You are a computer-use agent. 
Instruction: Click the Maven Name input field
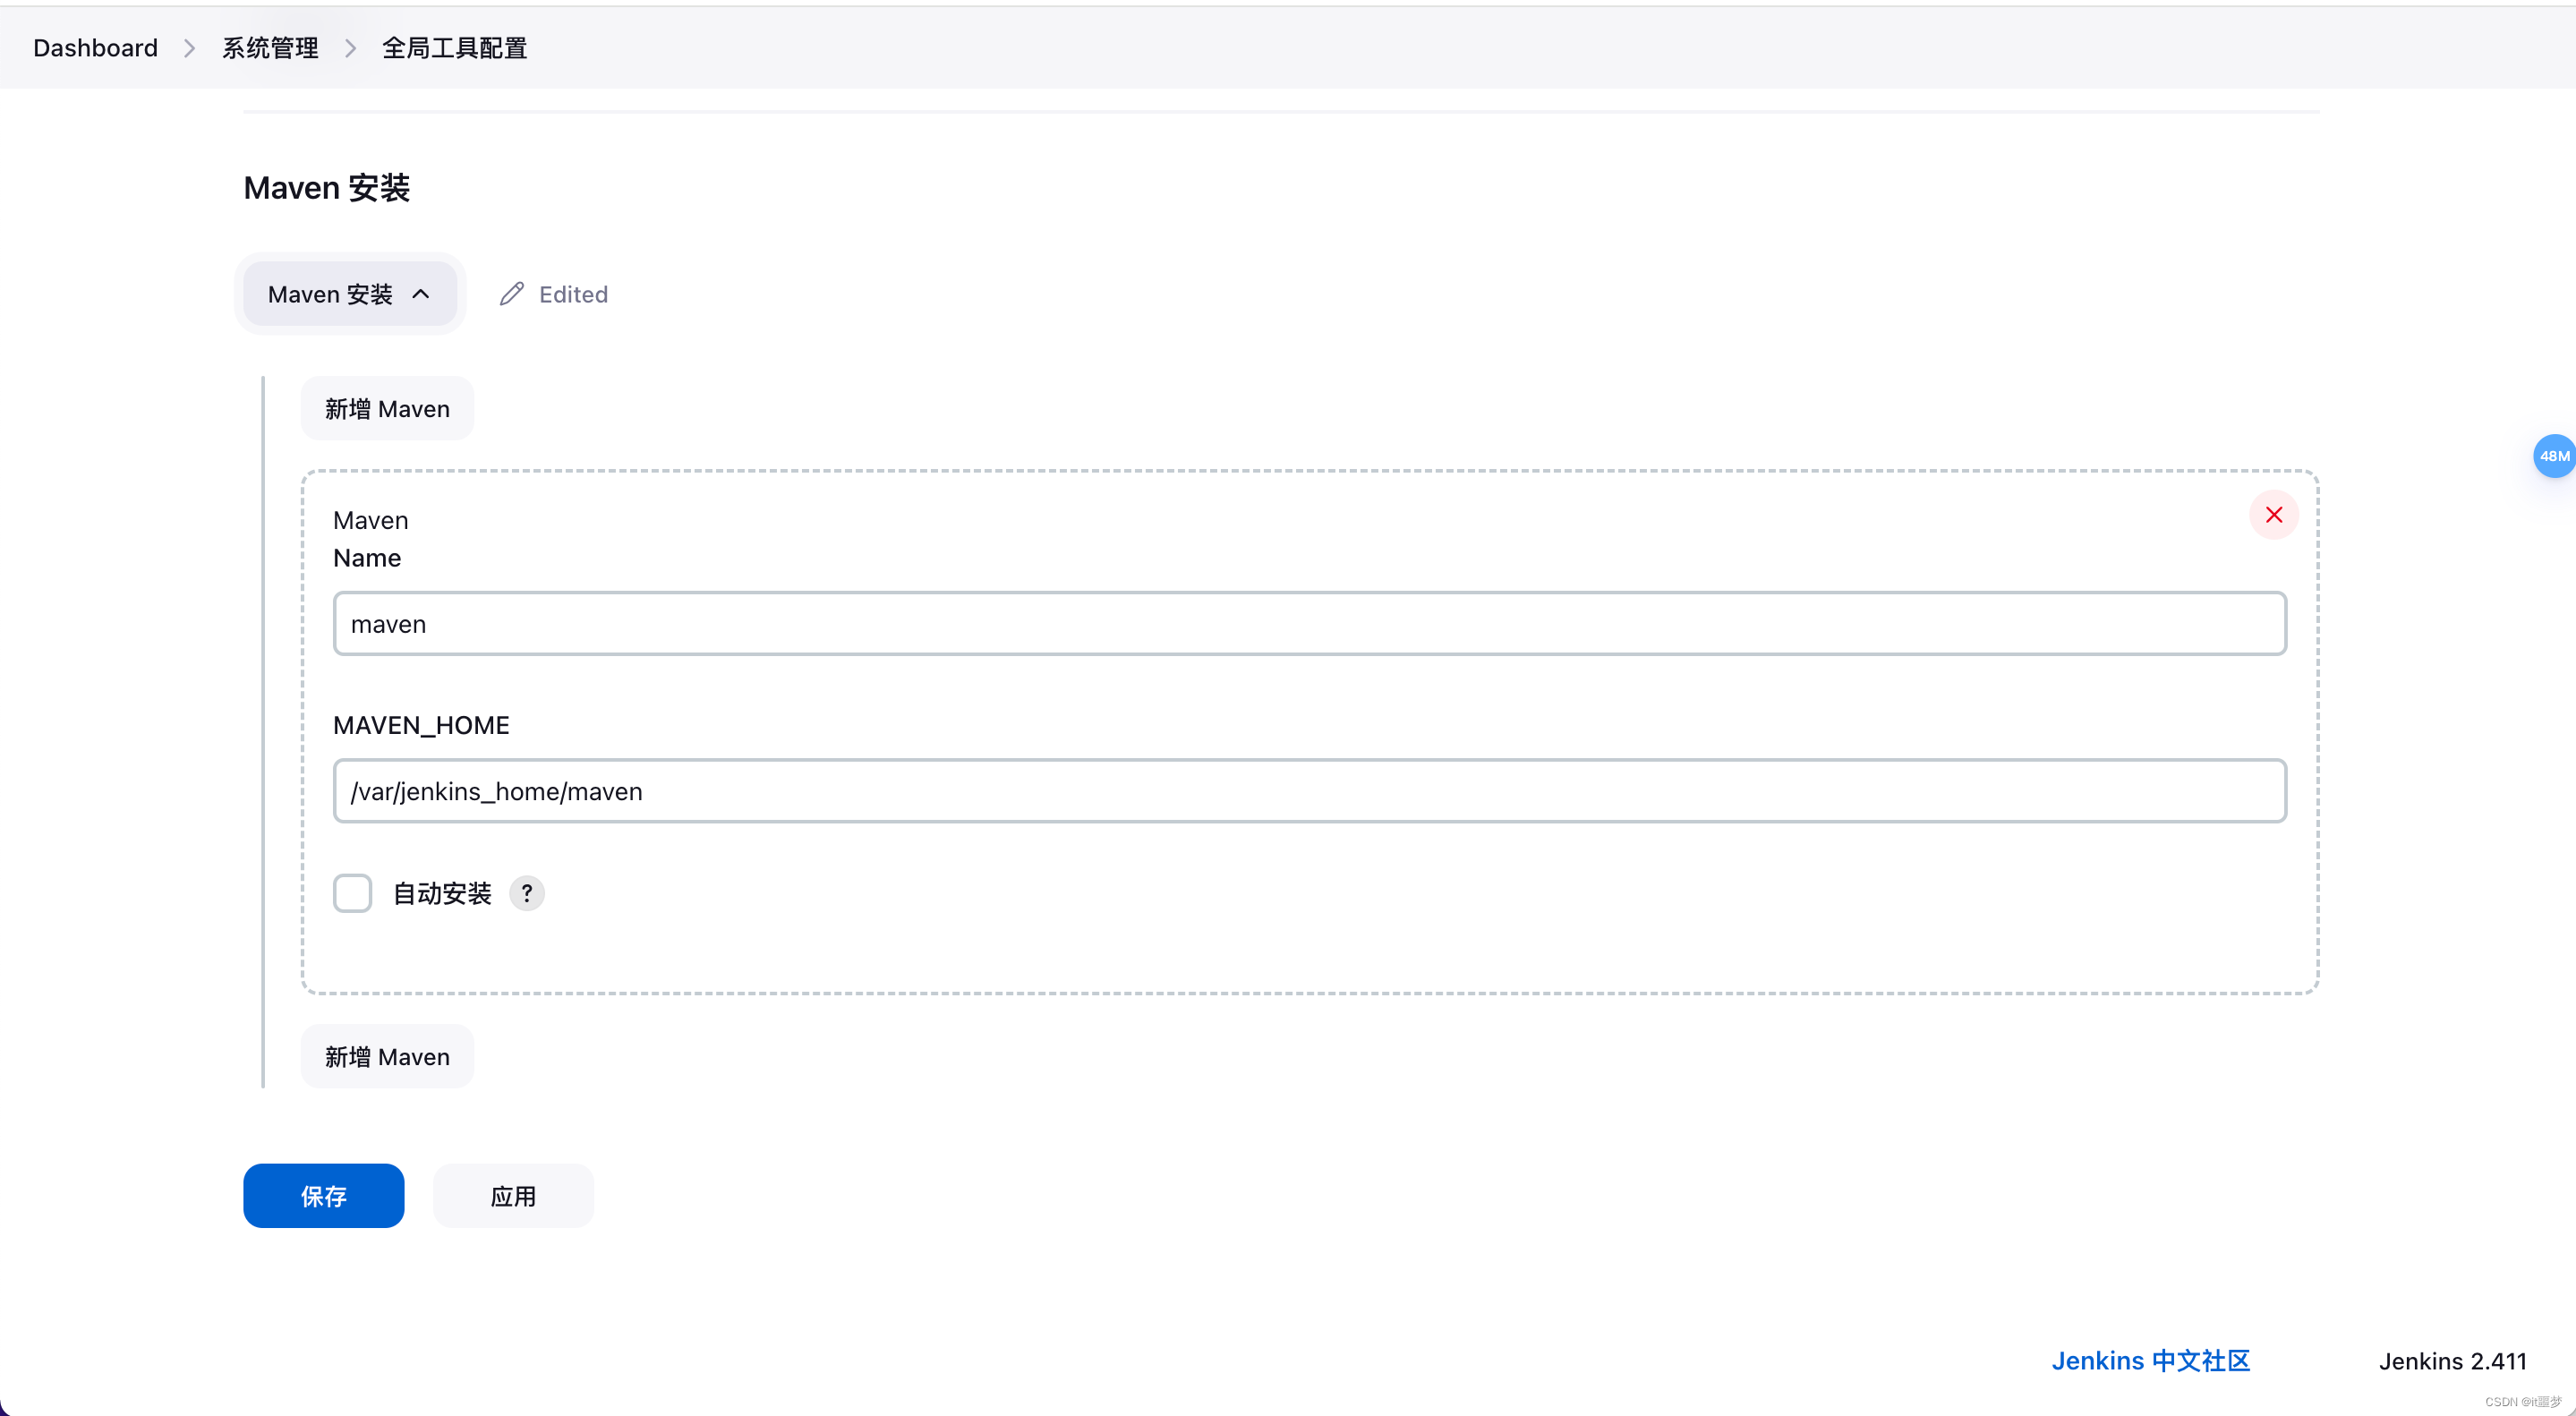pos(1309,623)
